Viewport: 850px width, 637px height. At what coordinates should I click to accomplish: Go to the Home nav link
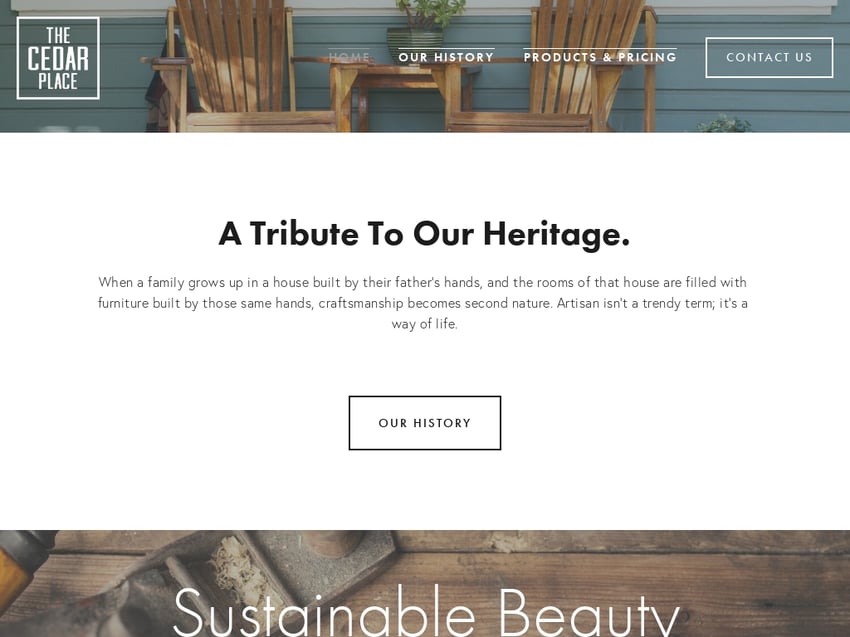(349, 57)
